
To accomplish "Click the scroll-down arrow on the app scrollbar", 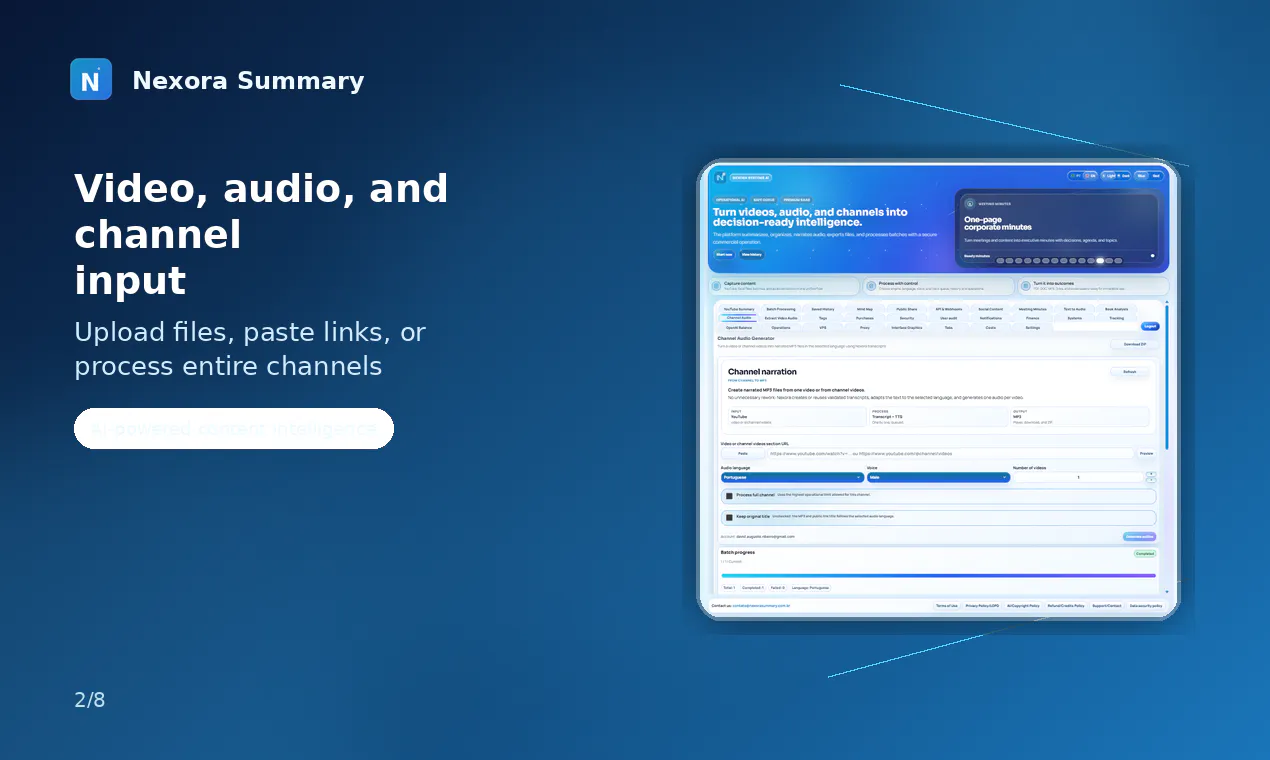I will (x=1167, y=592).
